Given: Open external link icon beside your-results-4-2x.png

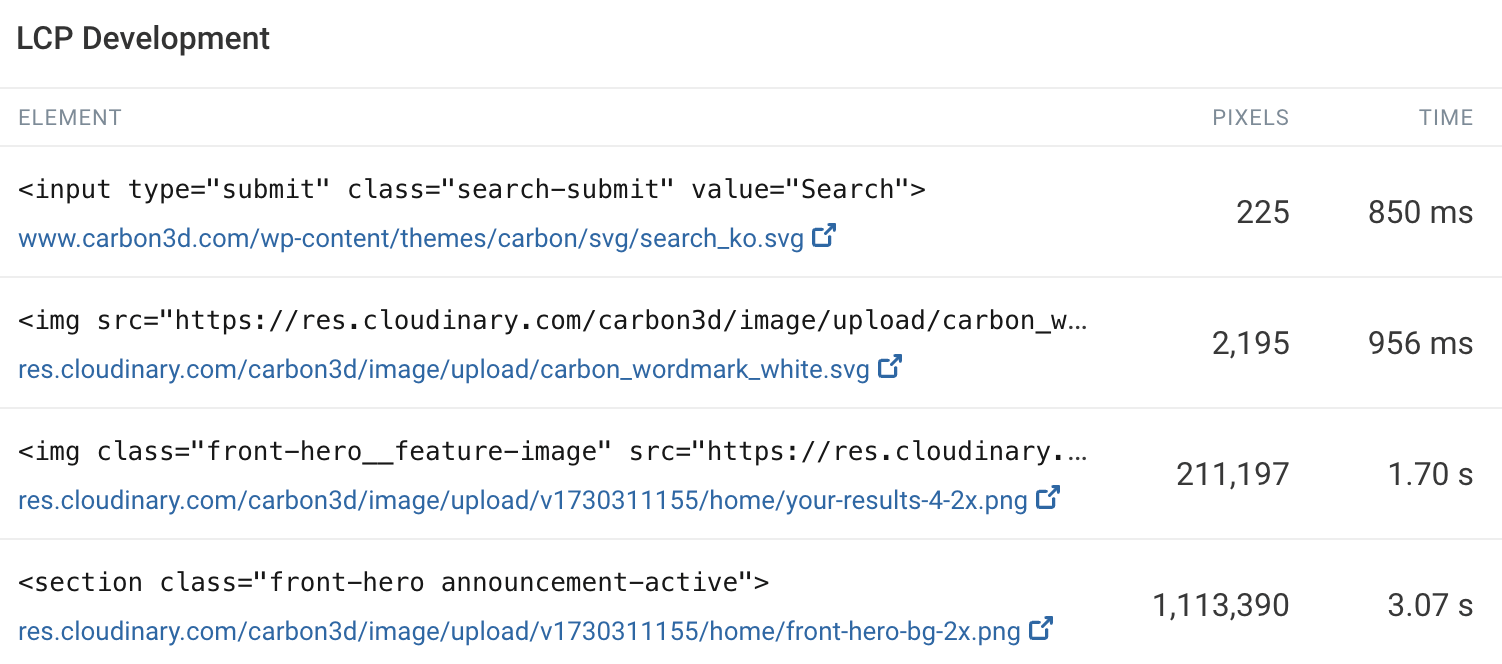Looking at the screenshot, I should pyautogui.click(x=1048, y=498).
